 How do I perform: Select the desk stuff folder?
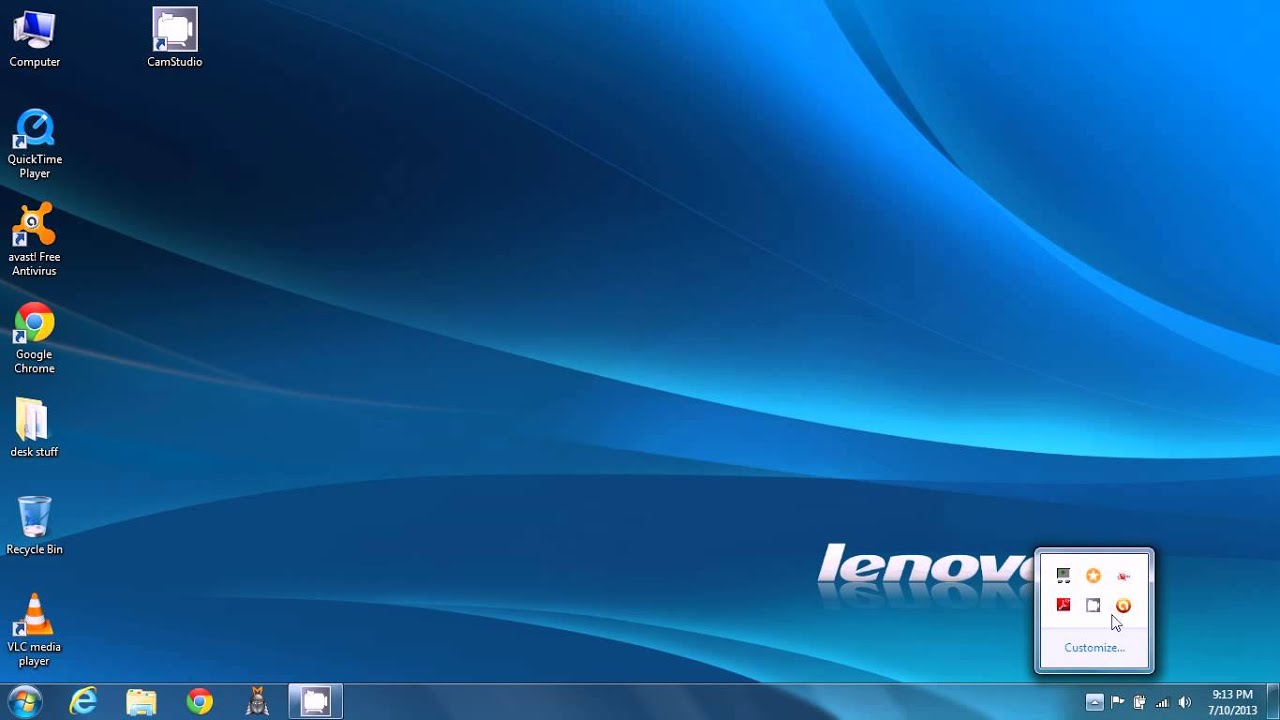[x=34, y=428]
